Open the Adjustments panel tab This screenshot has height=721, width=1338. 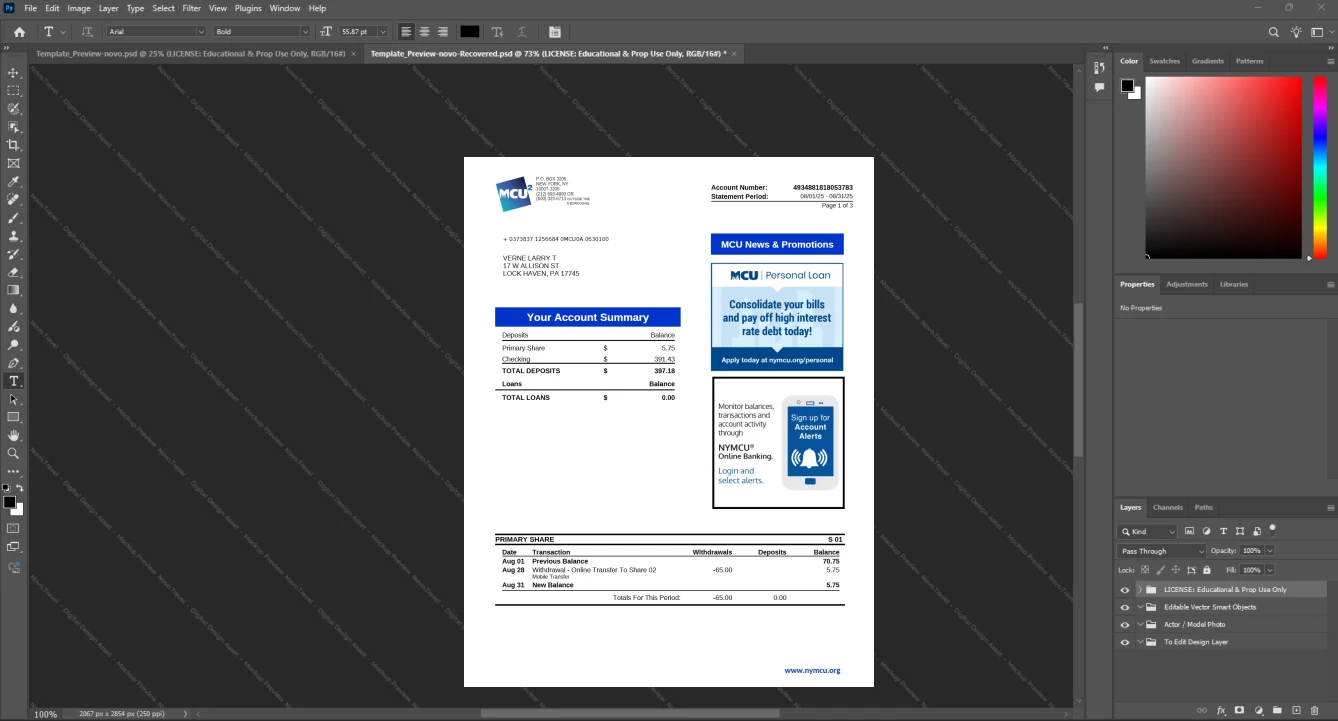pos(1186,284)
